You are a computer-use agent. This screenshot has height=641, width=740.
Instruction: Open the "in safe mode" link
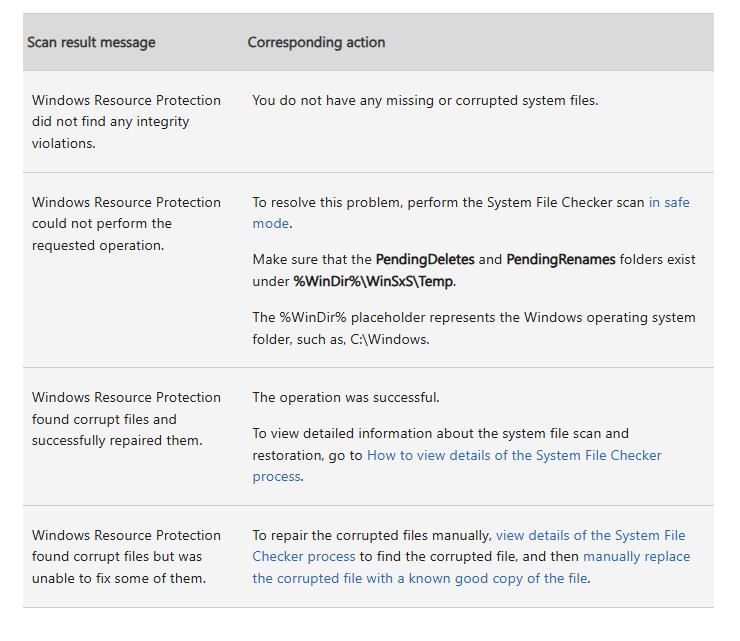[x=668, y=202]
